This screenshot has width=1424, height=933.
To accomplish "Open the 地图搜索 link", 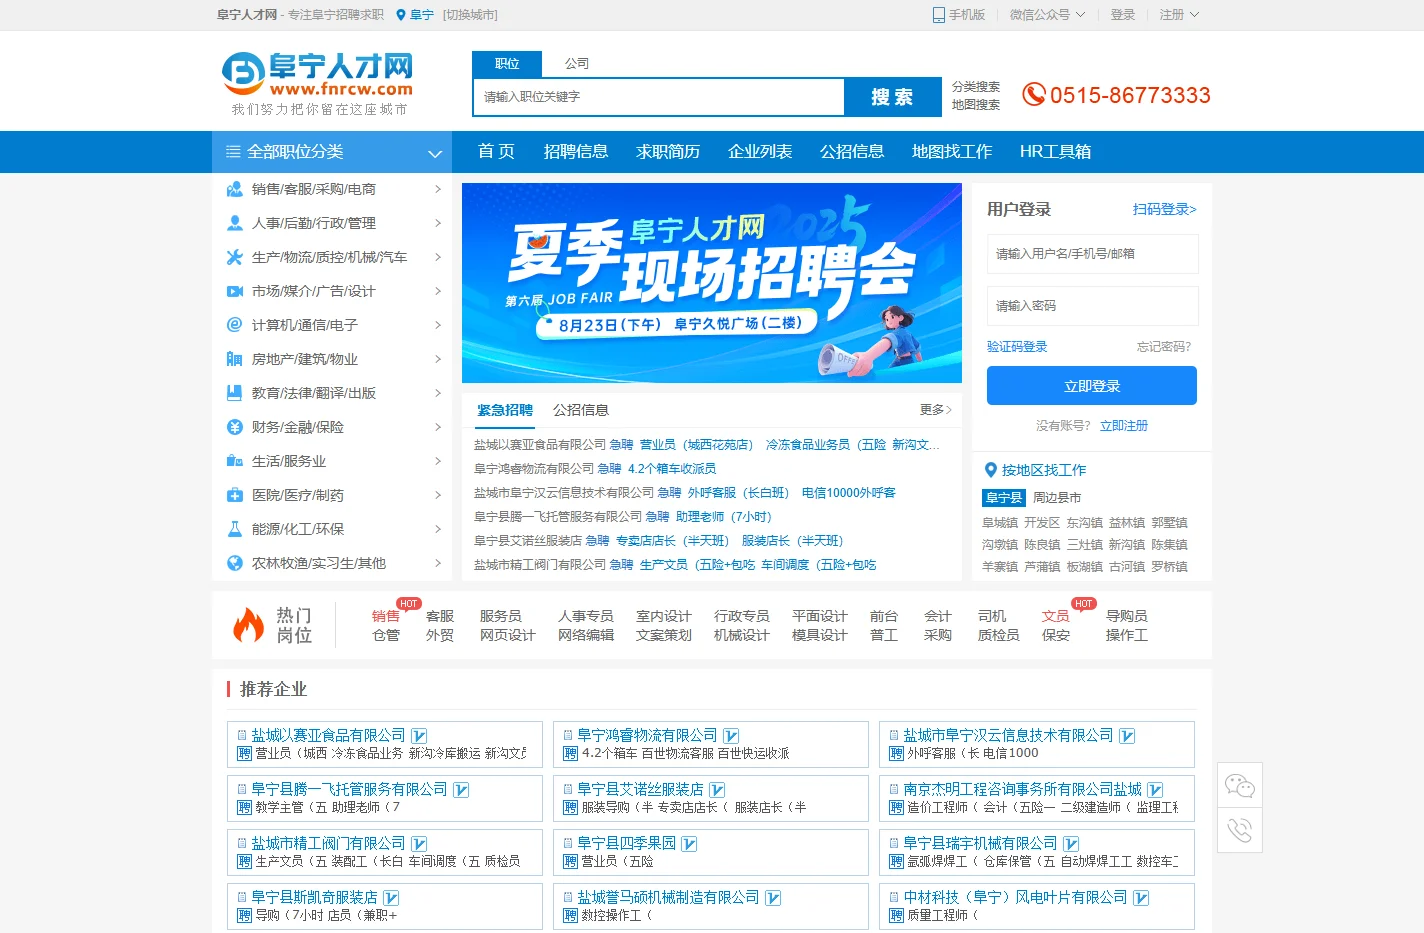I will tap(976, 105).
